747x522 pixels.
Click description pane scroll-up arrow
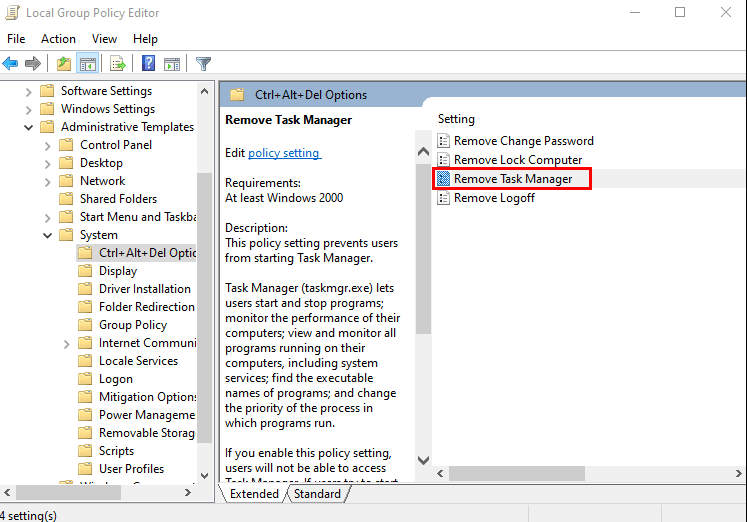423,152
